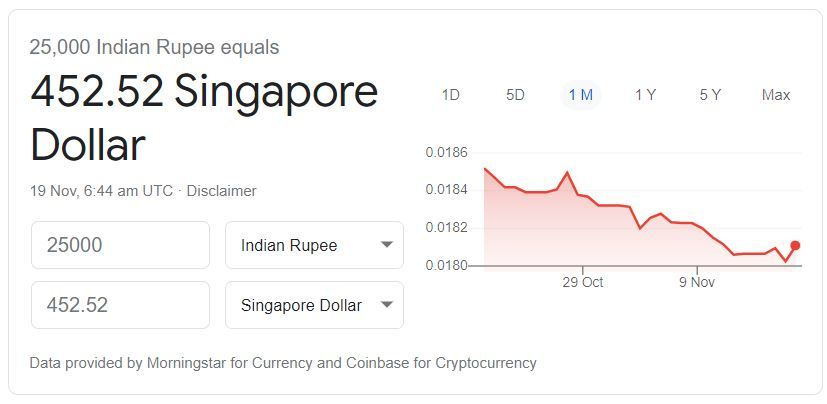The width and height of the screenshot is (827, 404).
Task: Open the Indian Rupee currency dropdown
Action: coord(314,245)
